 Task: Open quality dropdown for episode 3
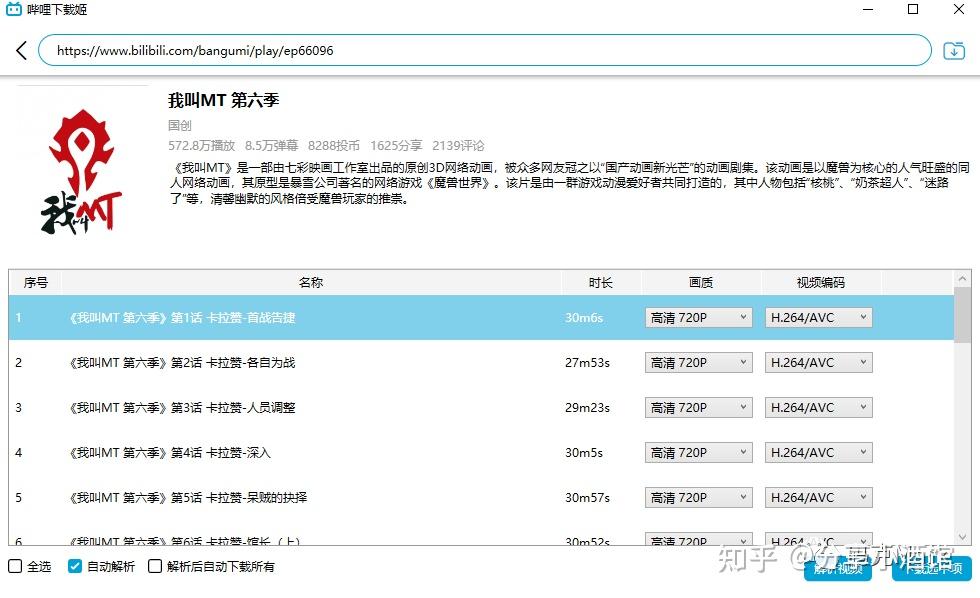tap(698, 407)
